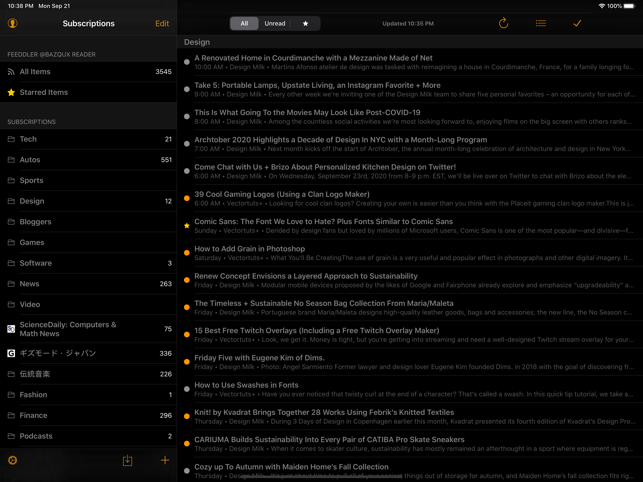Click the Design section header
643x482 pixels.
(x=410, y=42)
